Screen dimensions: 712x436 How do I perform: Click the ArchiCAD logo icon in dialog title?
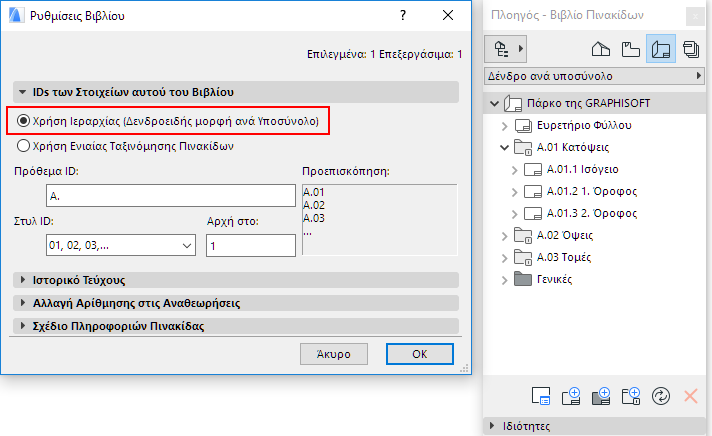[x=15, y=15]
